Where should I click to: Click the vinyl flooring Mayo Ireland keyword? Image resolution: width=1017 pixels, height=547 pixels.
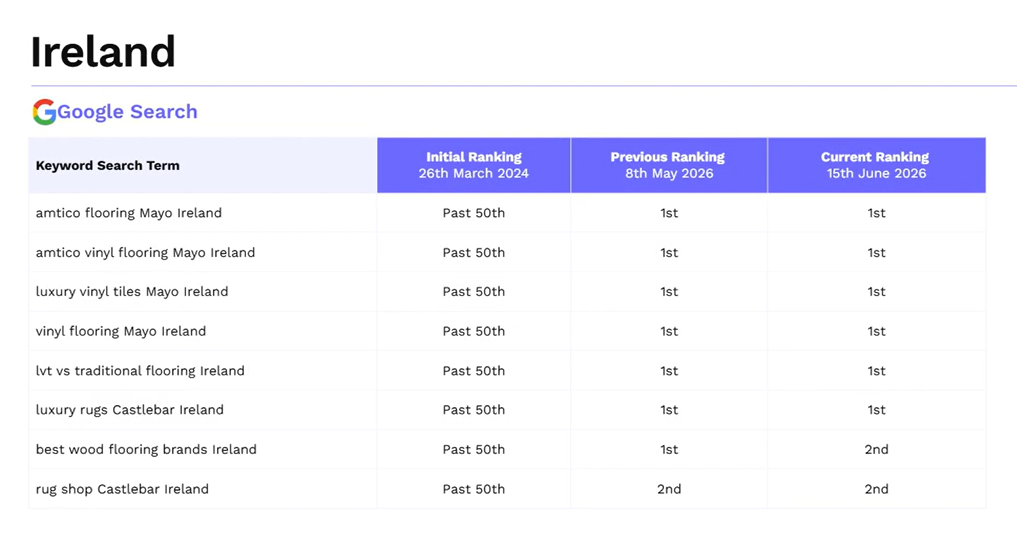(x=121, y=331)
